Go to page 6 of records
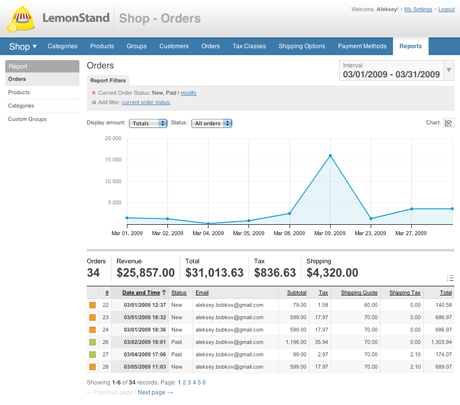This screenshot has height=405, width=460. (x=204, y=382)
